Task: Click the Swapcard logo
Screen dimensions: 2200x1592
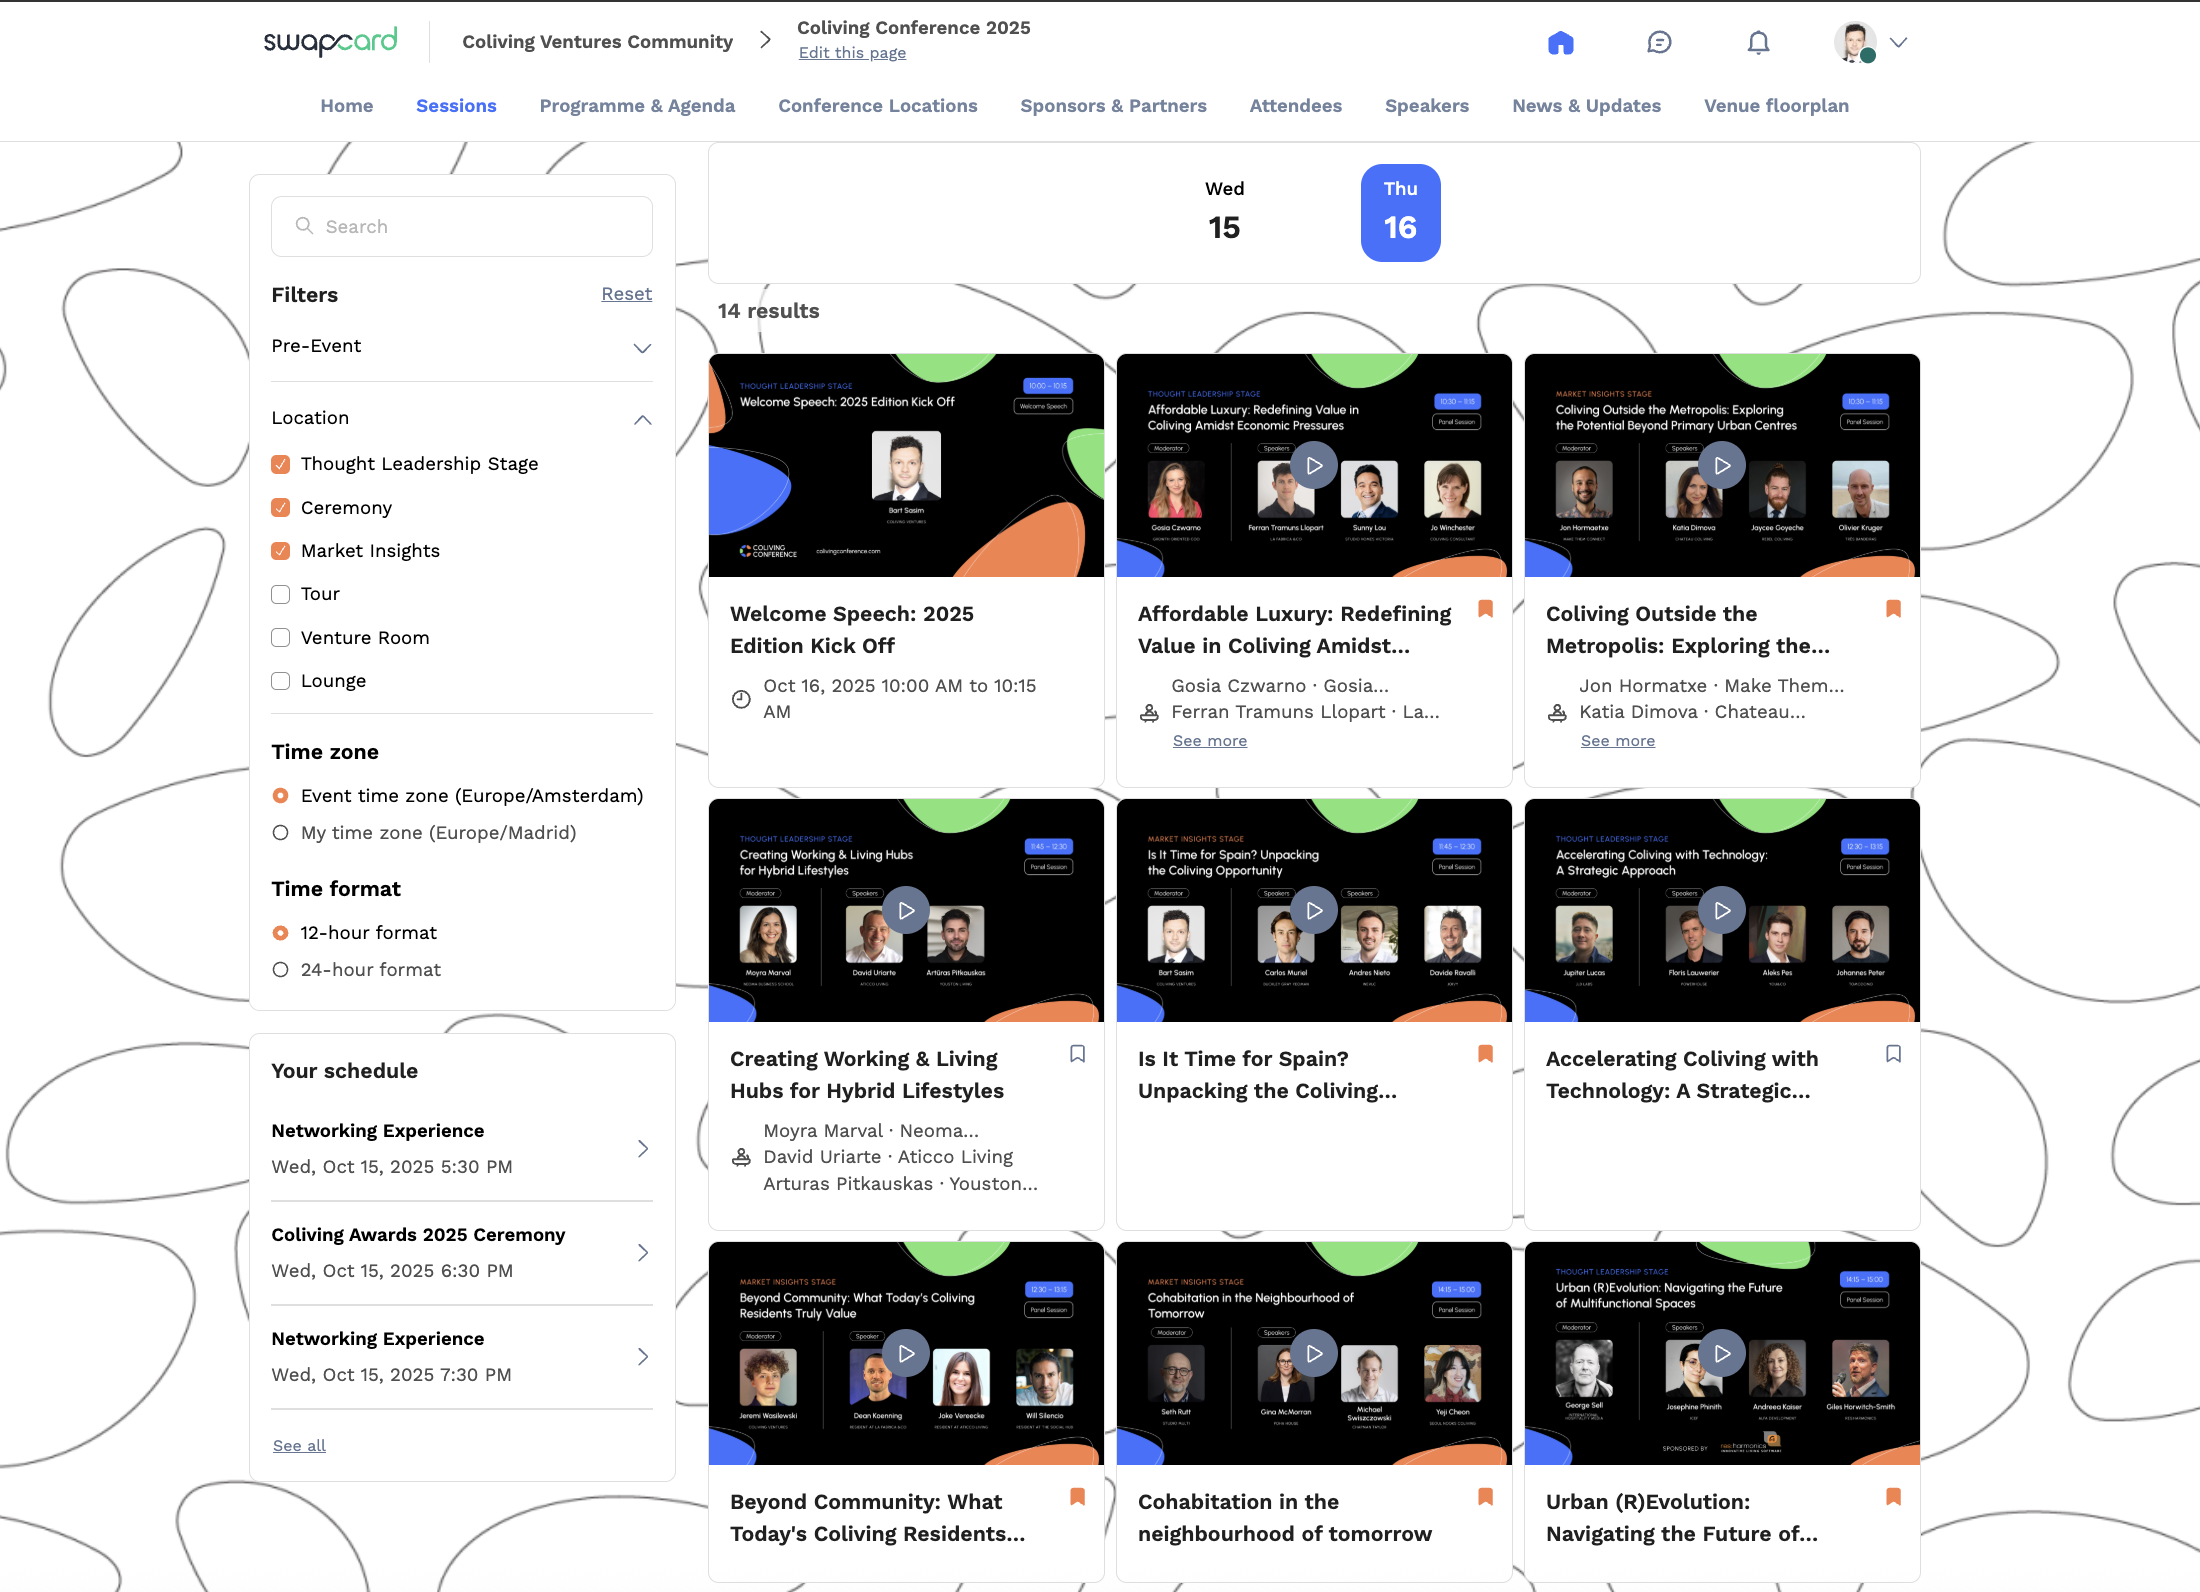Action: pos(330,41)
